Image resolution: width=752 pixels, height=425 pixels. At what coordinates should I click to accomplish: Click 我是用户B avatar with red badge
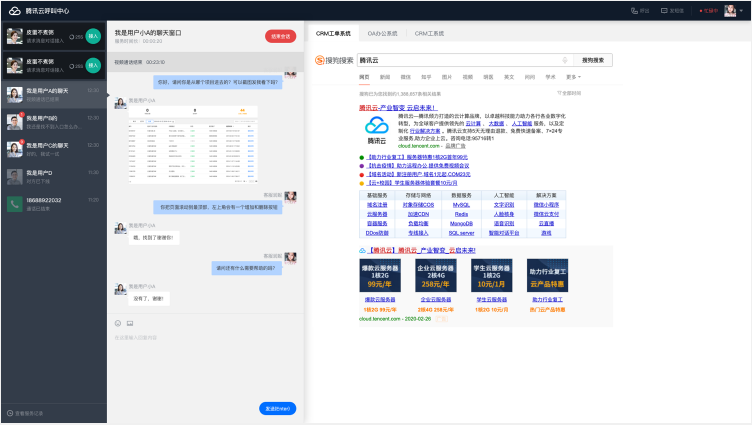click(15, 122)
